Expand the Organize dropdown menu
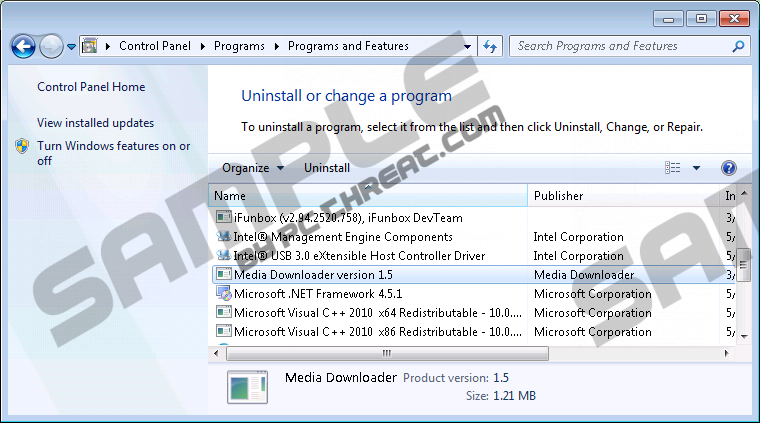Image resolution: width=760 pixels, height=423 pixels. (253, 168)
